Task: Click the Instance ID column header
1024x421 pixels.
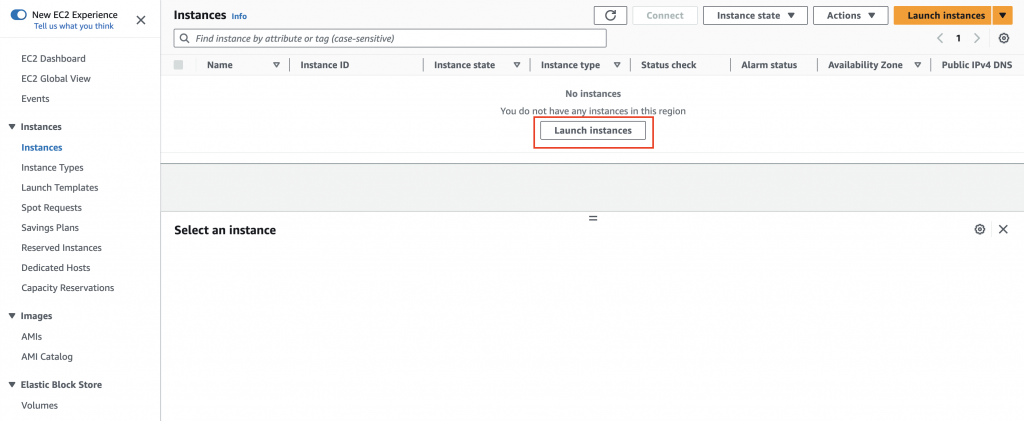Action: point(325,65)
